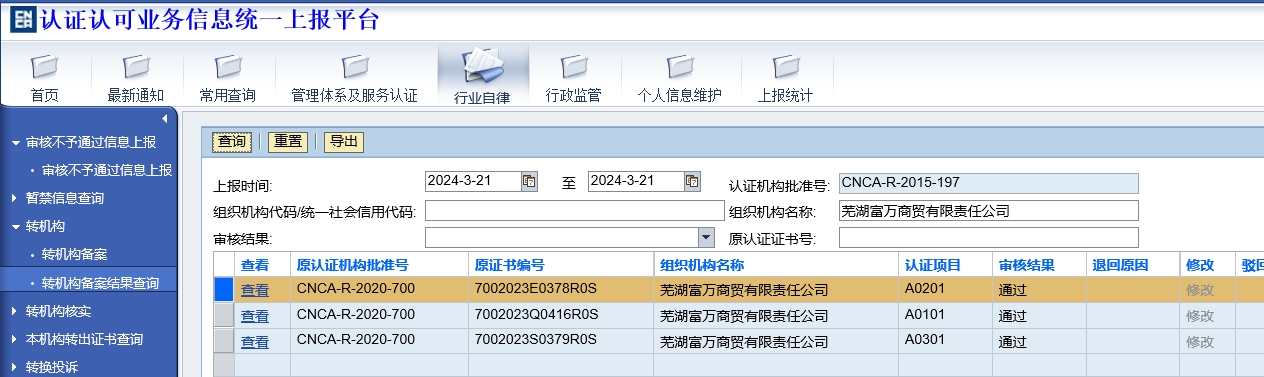Open 转机构备案结果查询 sub-item
The height and width of the screenshot is (377, 1264).
(x=100, y=283)
